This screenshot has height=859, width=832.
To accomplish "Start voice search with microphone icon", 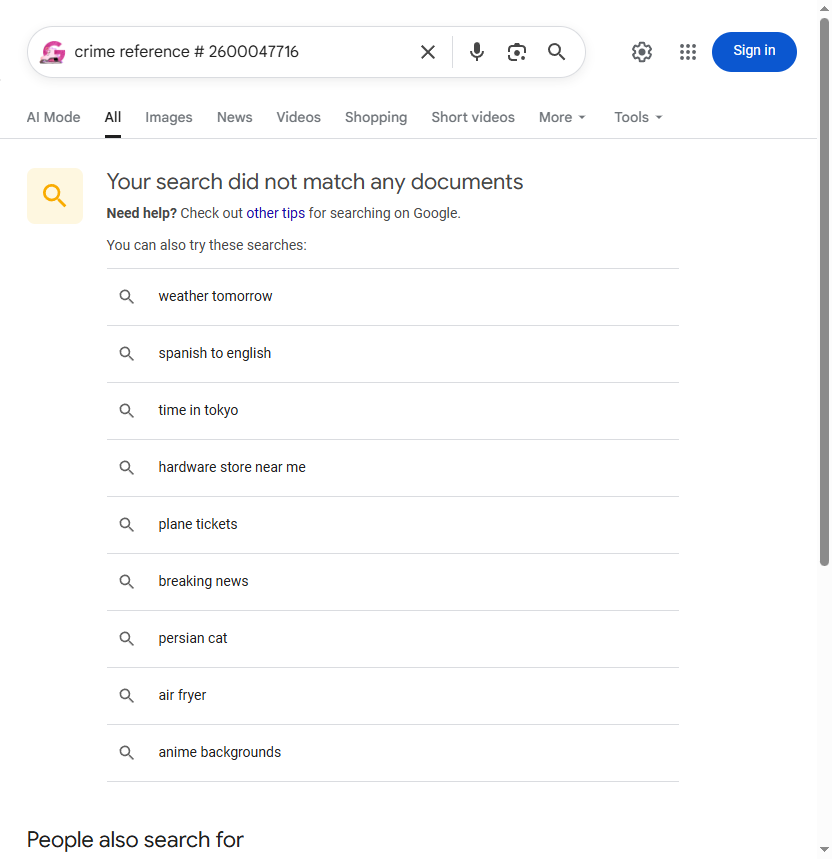I will (477, 52).
